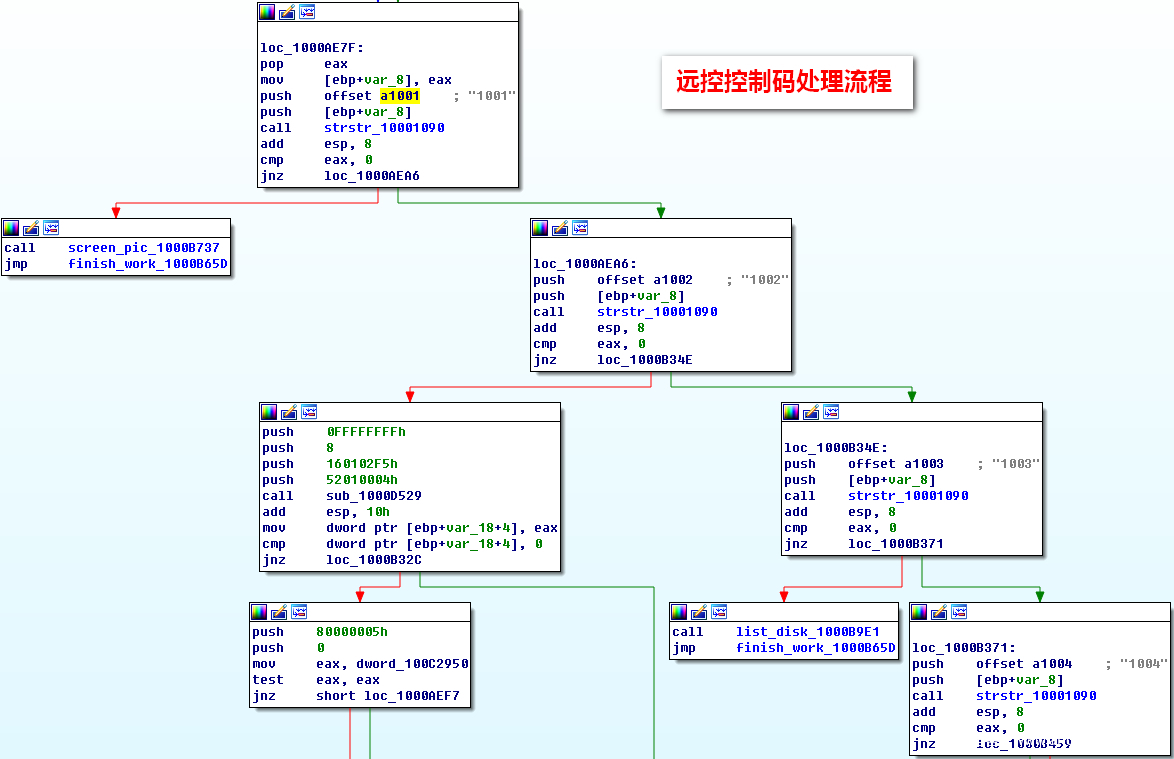Screen dimensions: 1174x759
Task: Click finish_work_1000B65D below list_disk call
Action: tap(815, 648)
